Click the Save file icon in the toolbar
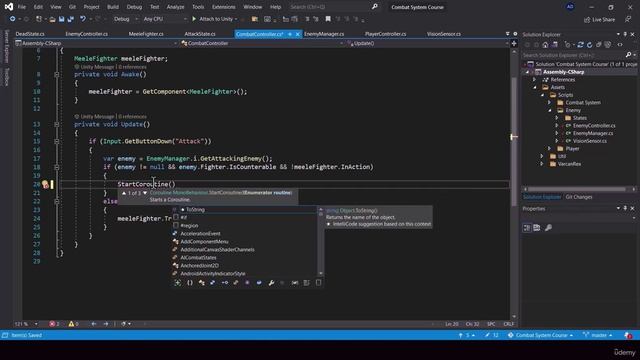The width and height of the screenshot is (640, 360). [x=61, y=19]
